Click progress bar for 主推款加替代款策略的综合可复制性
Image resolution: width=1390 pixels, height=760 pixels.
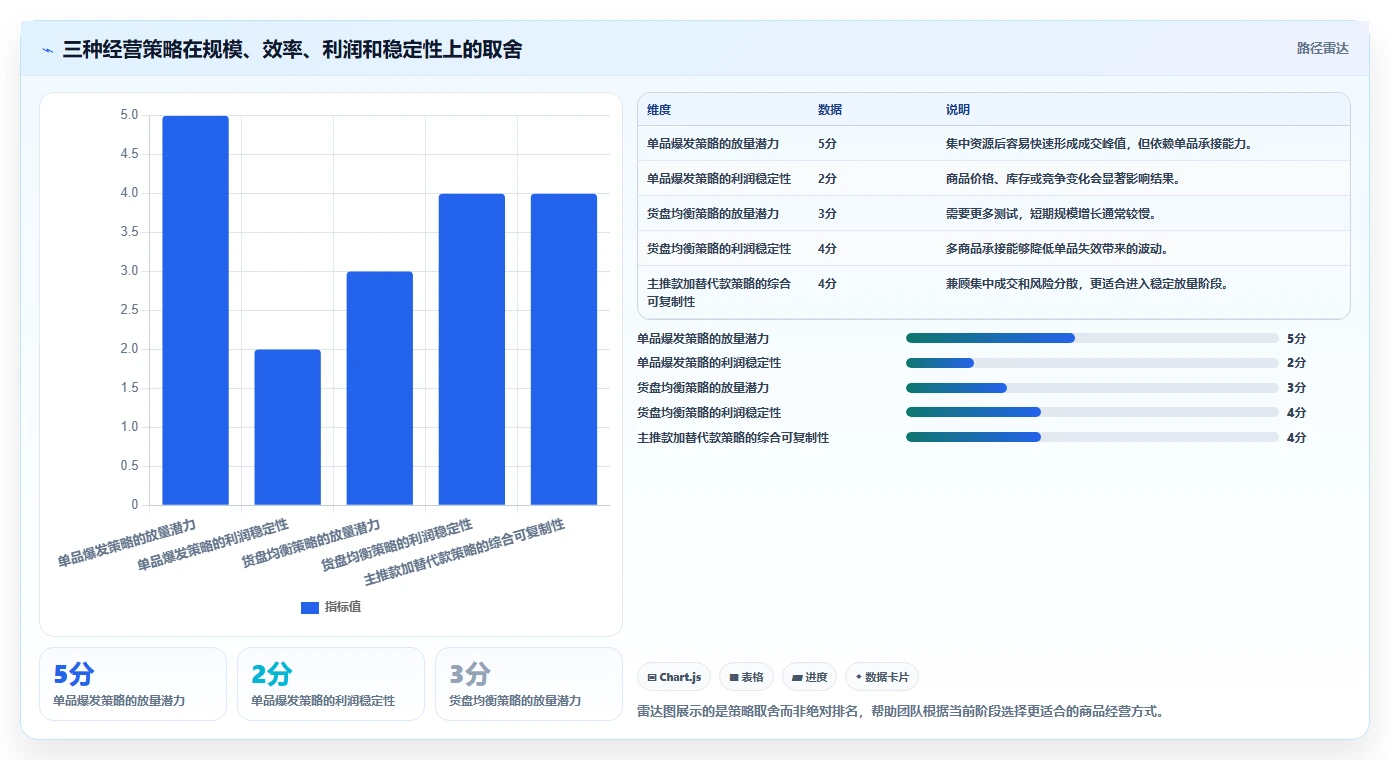(1092, 437)
